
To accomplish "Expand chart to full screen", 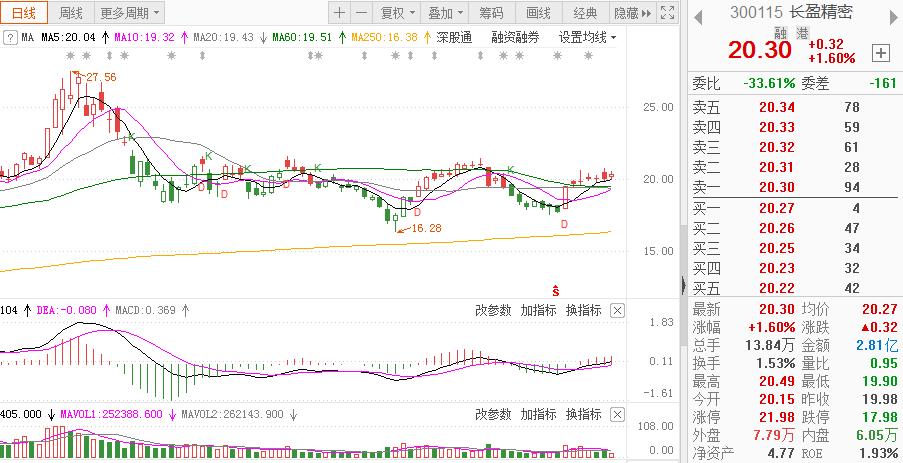I will pyautogui.click(x=667, y=12).
